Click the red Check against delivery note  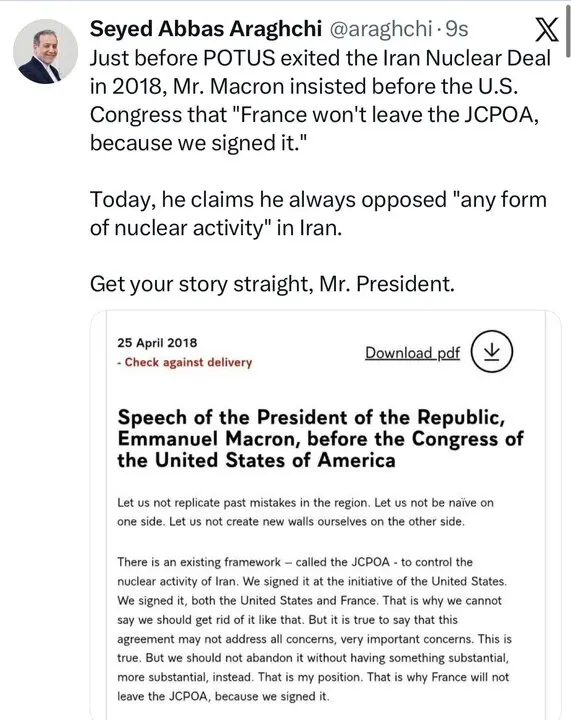click(185, 362)
